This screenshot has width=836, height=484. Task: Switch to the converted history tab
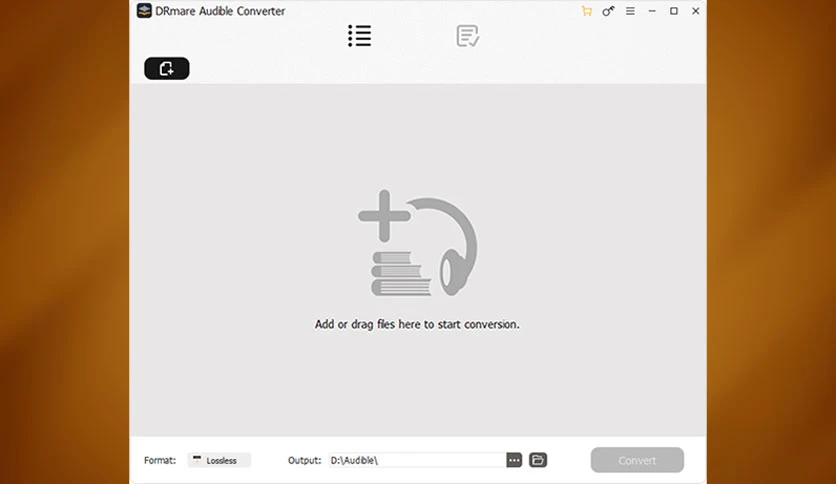468,36
